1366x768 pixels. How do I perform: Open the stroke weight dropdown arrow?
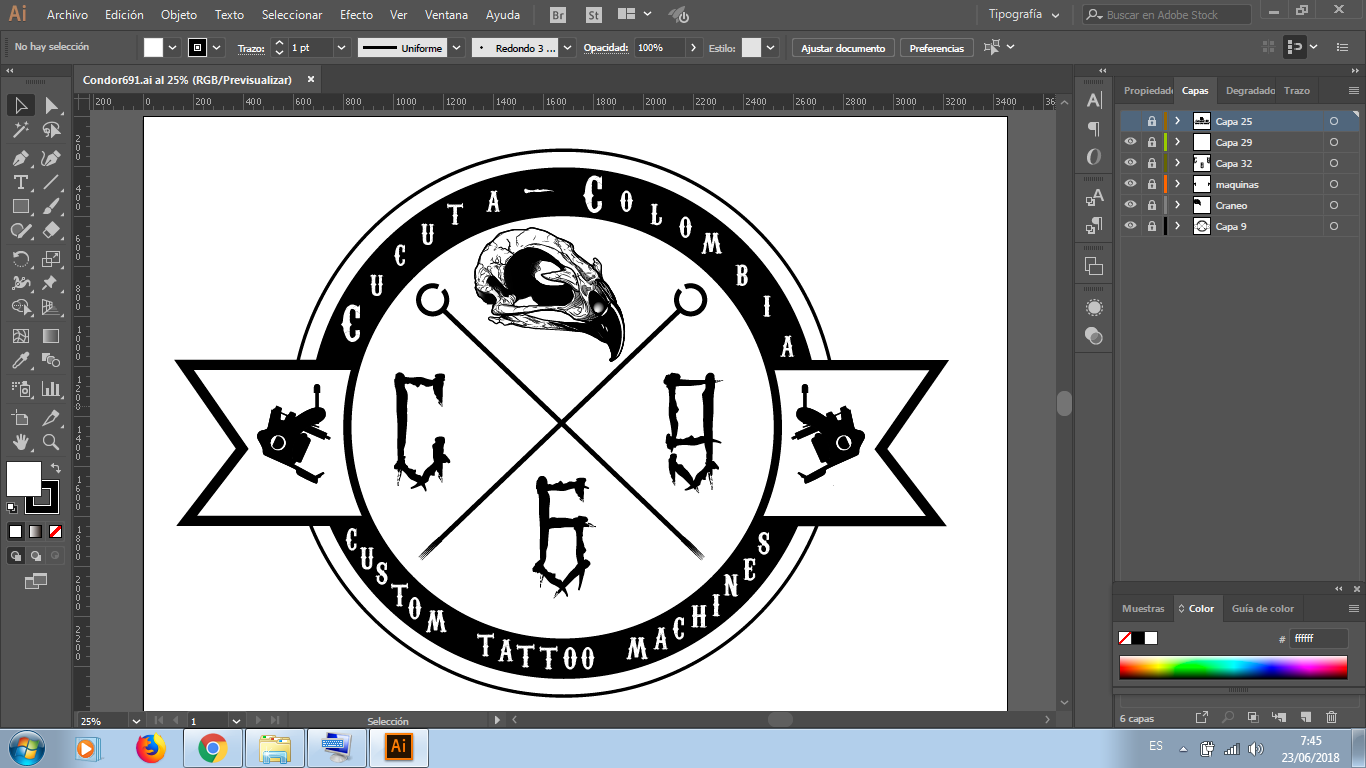pyautogui.click(x=341, y=48)
